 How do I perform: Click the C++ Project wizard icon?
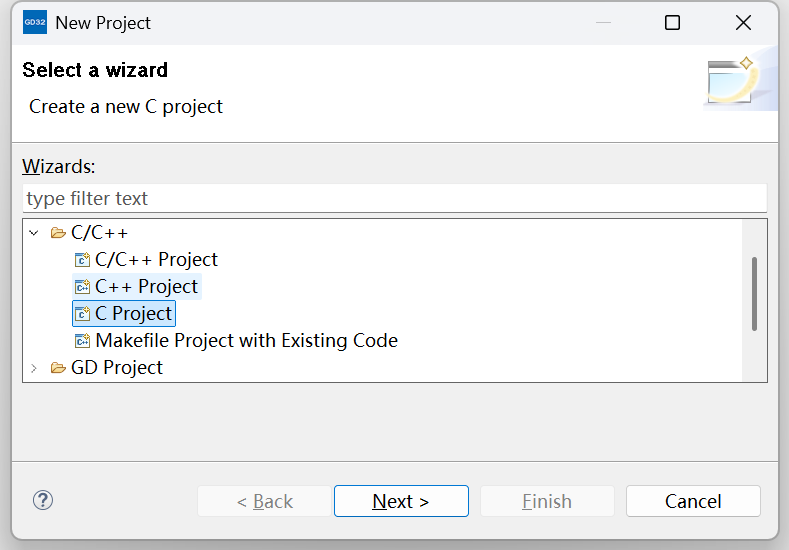point(82,287)
